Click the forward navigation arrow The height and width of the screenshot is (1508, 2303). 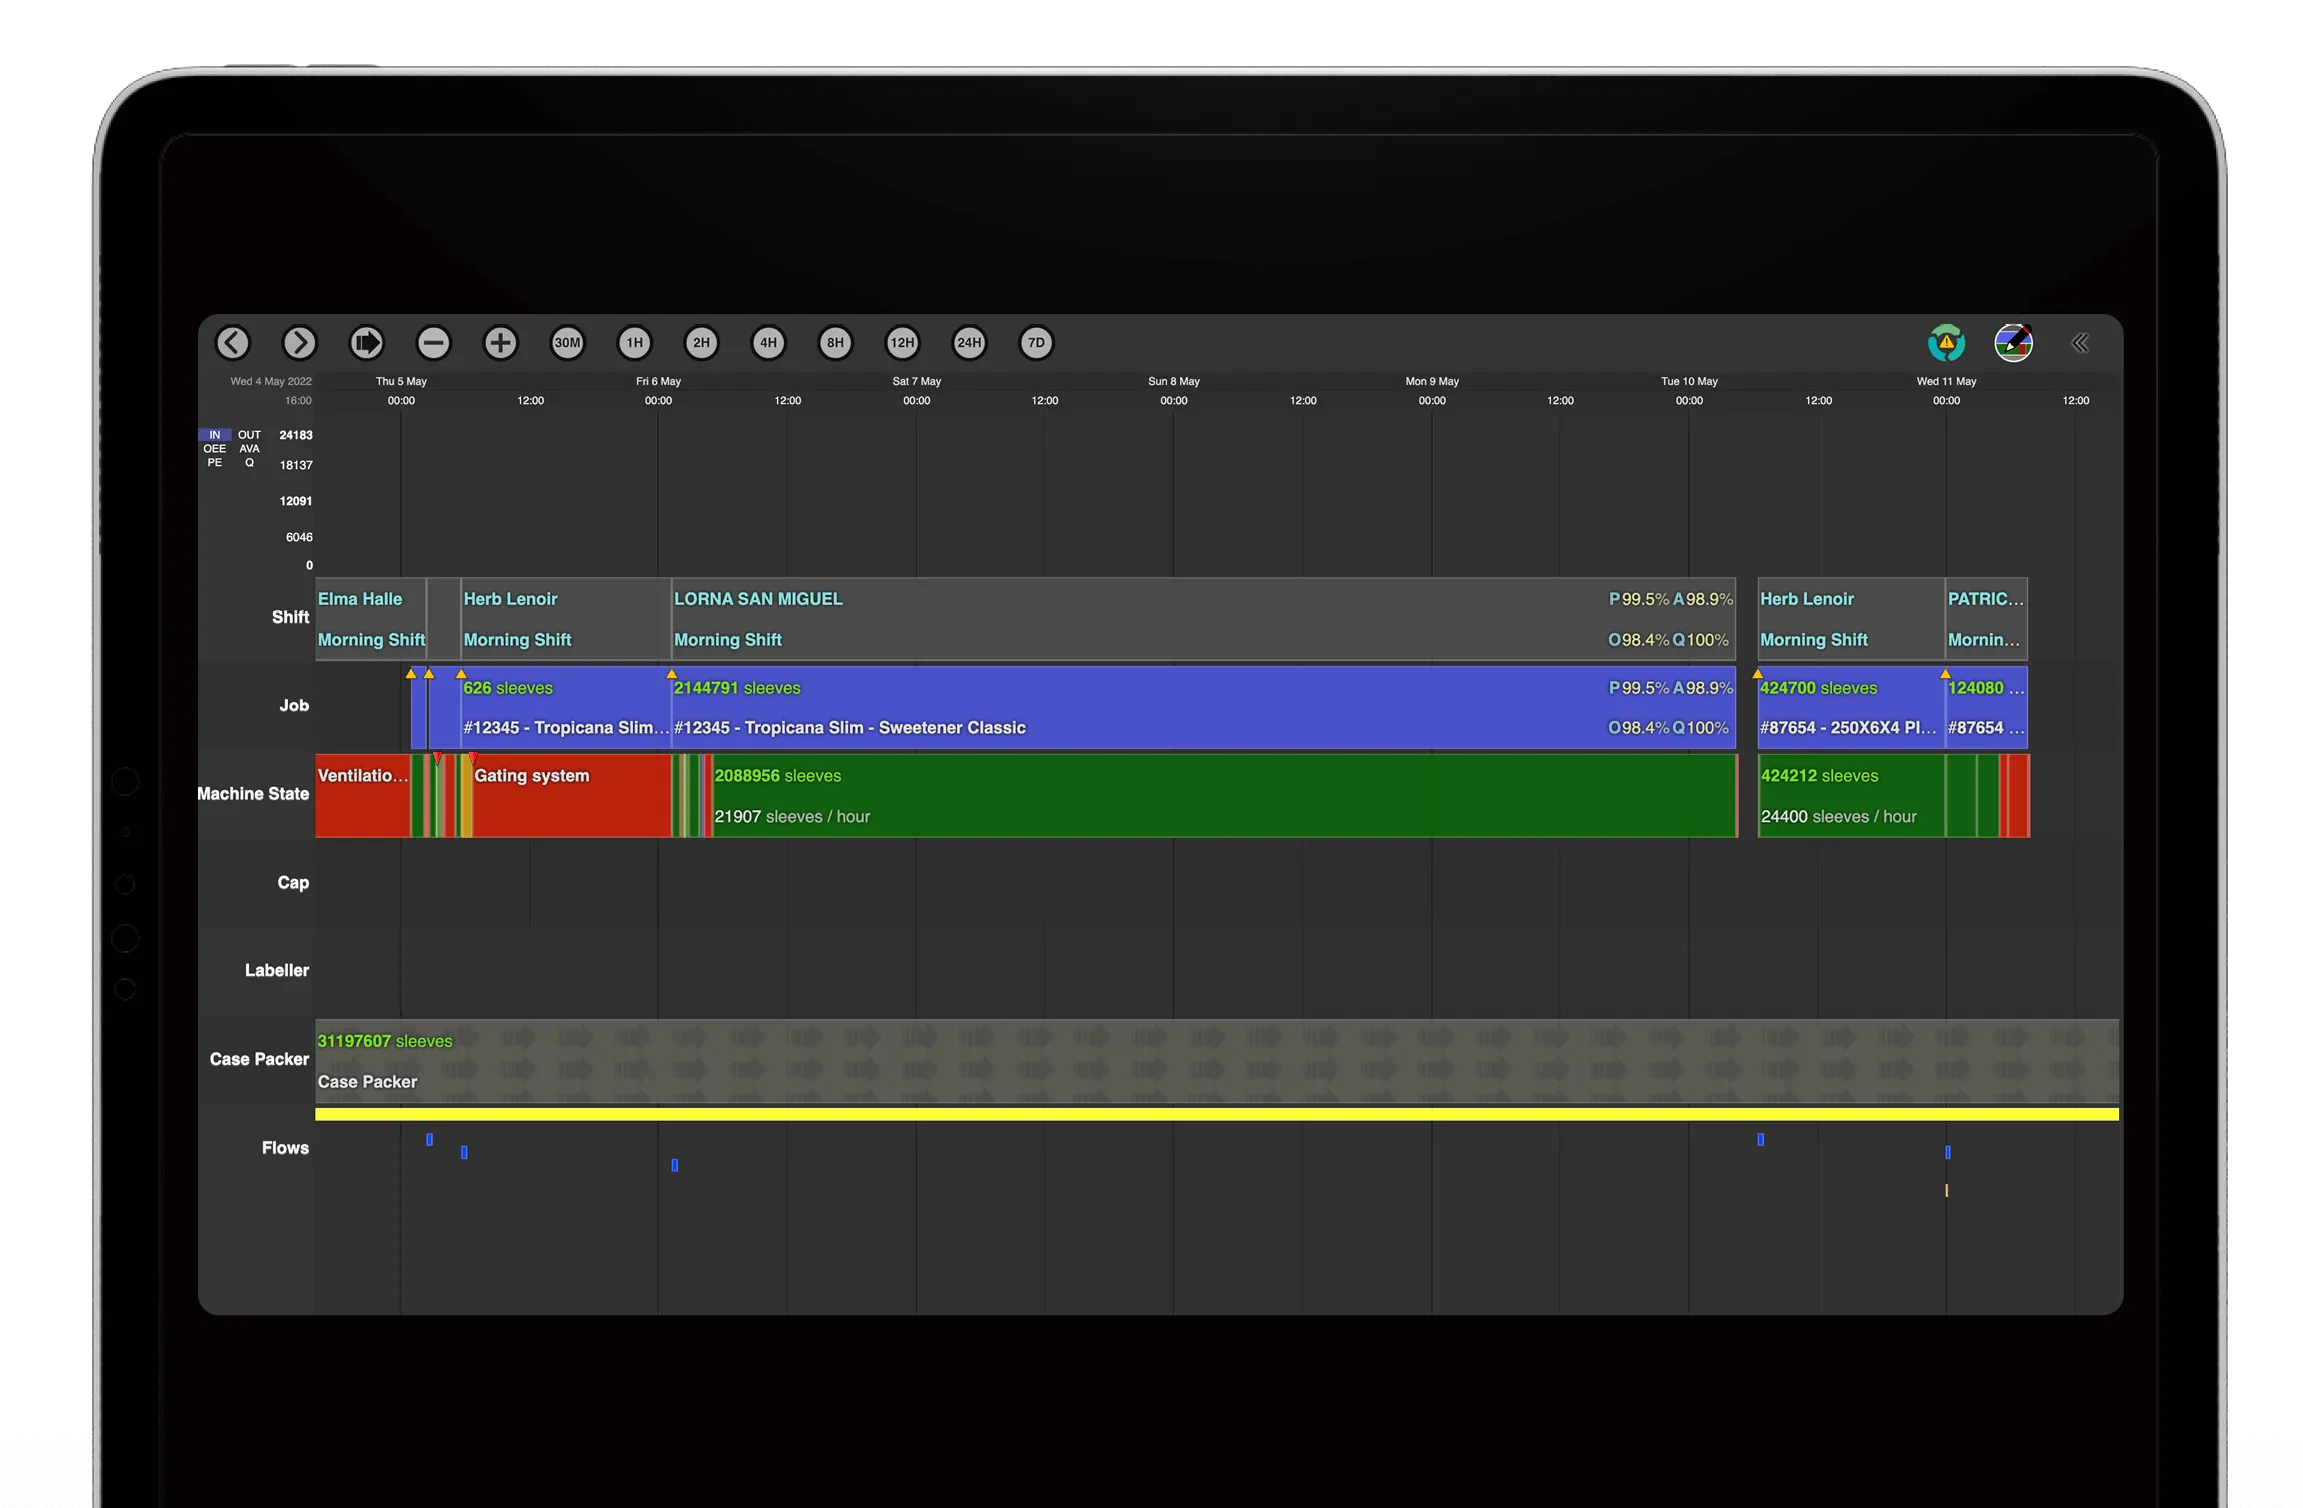(x=299, y=343)
